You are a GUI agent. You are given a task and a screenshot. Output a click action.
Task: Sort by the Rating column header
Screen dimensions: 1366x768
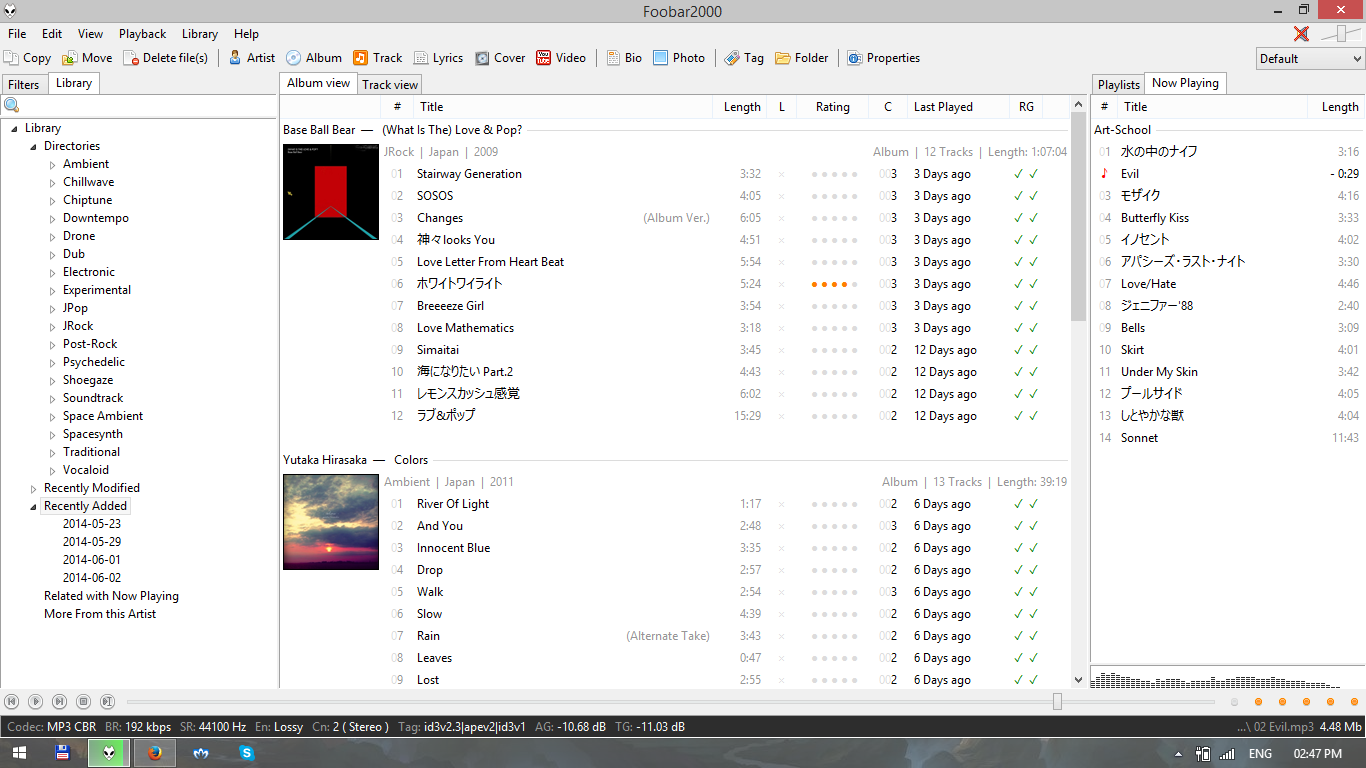pos(833,107)
